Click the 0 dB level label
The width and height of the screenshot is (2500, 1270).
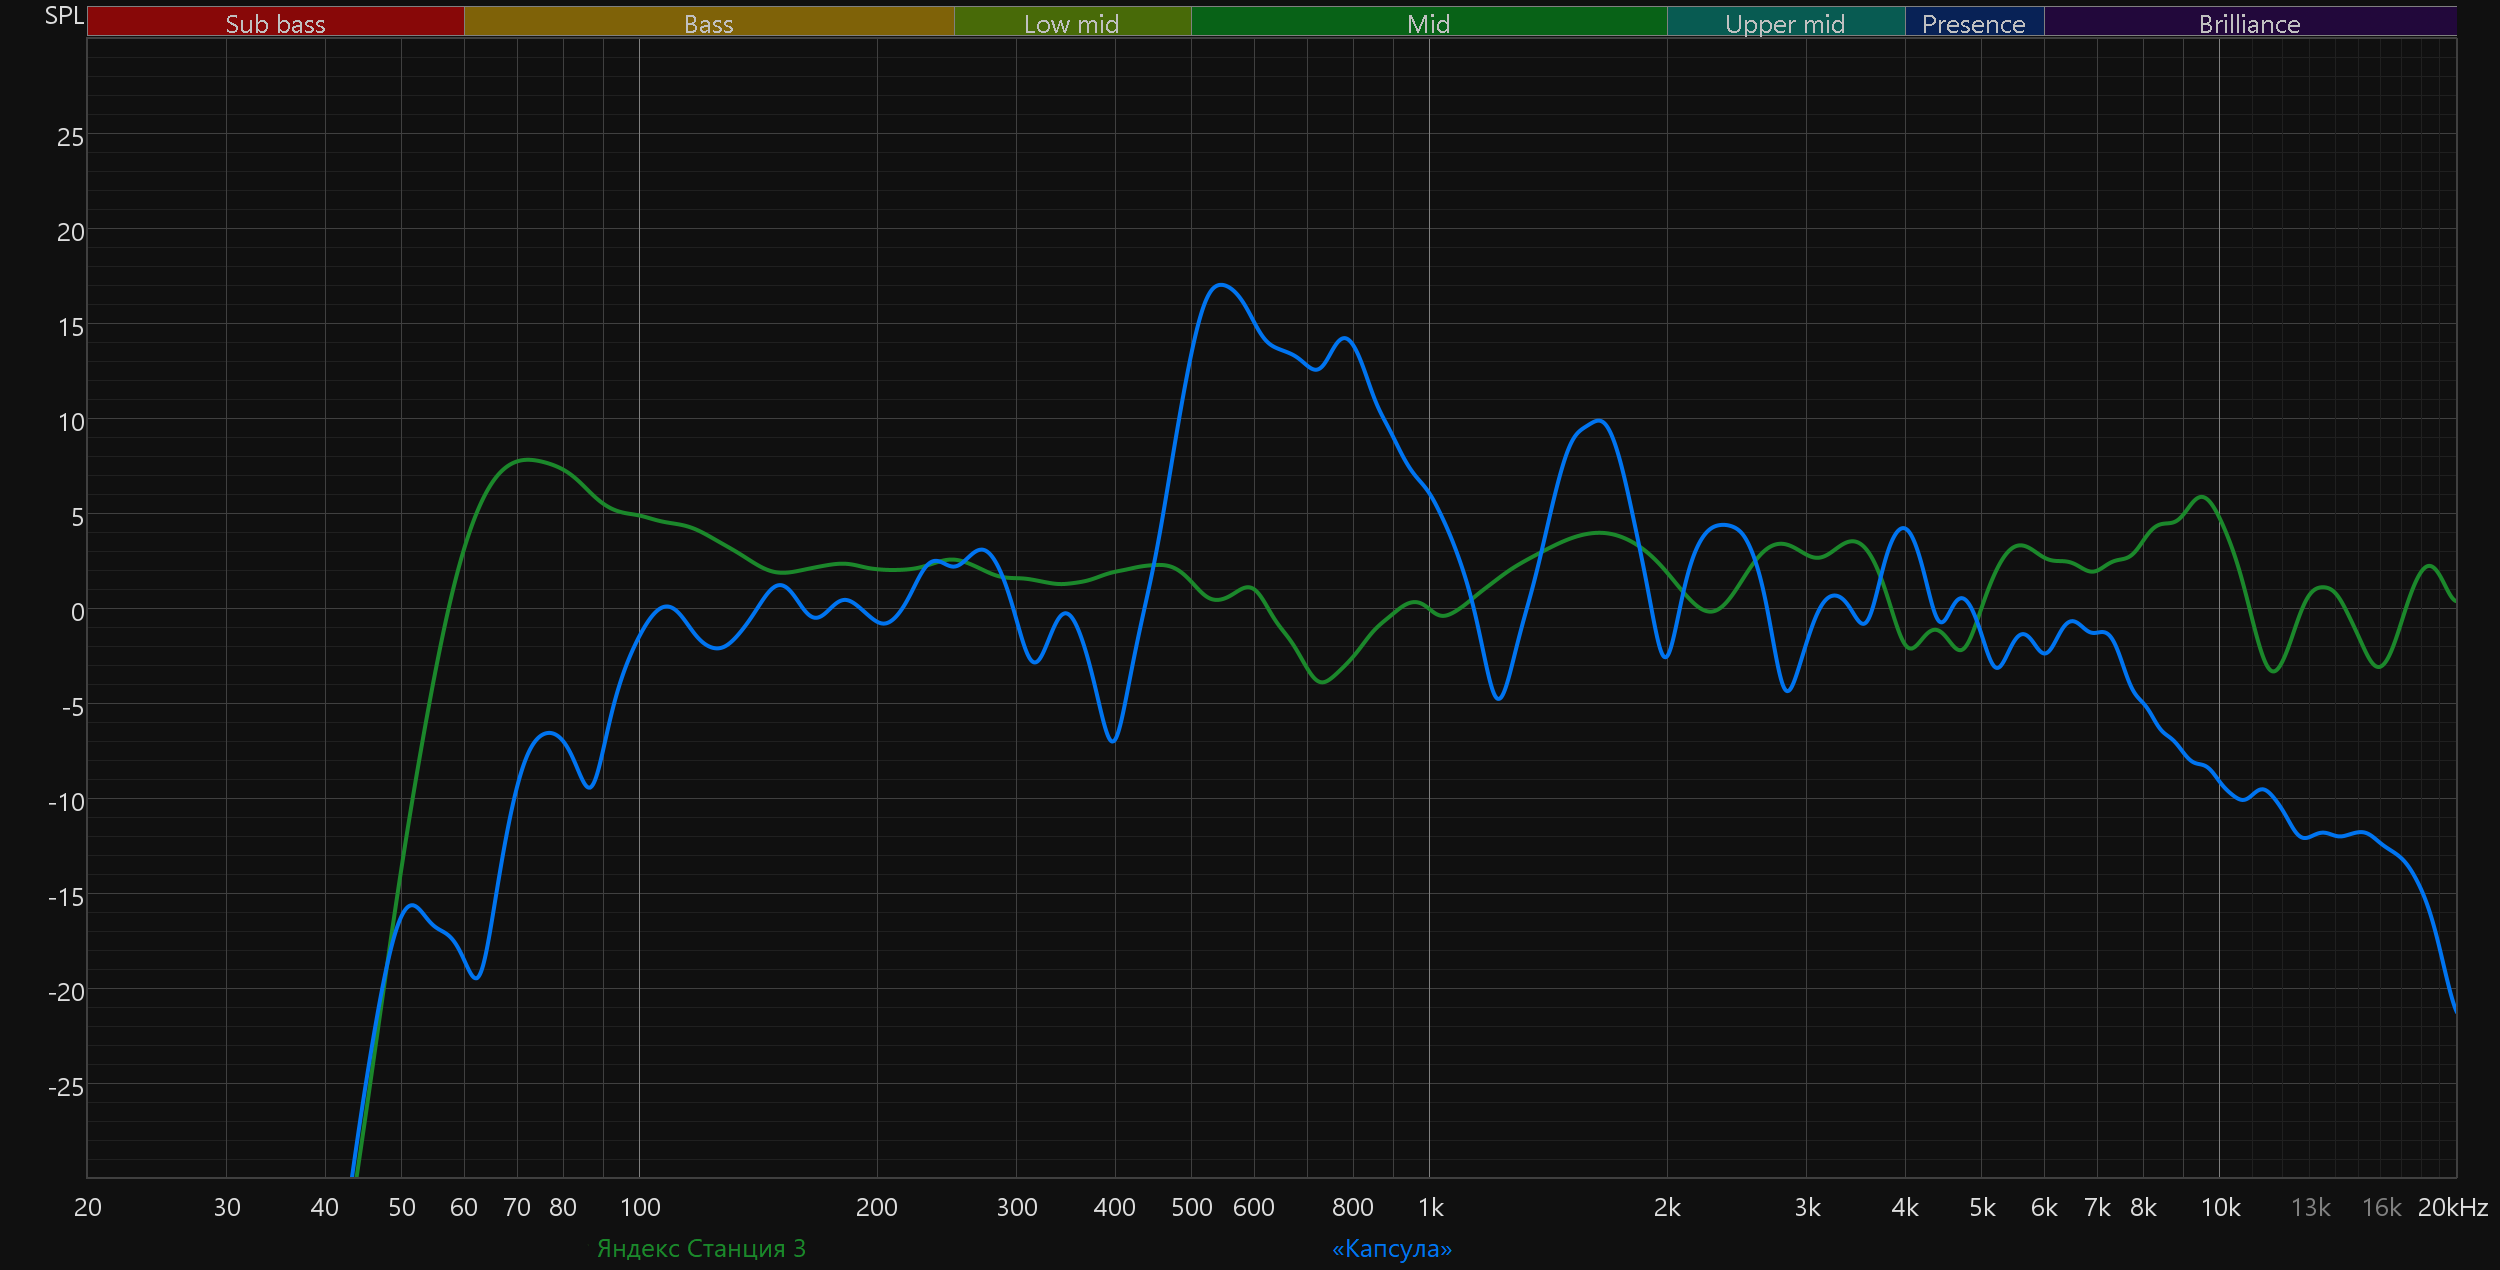coord(77,612)
